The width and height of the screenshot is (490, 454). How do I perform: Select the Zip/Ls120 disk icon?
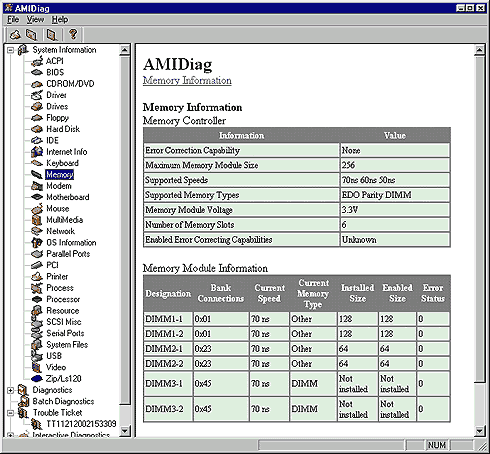[x=37, y=379]
